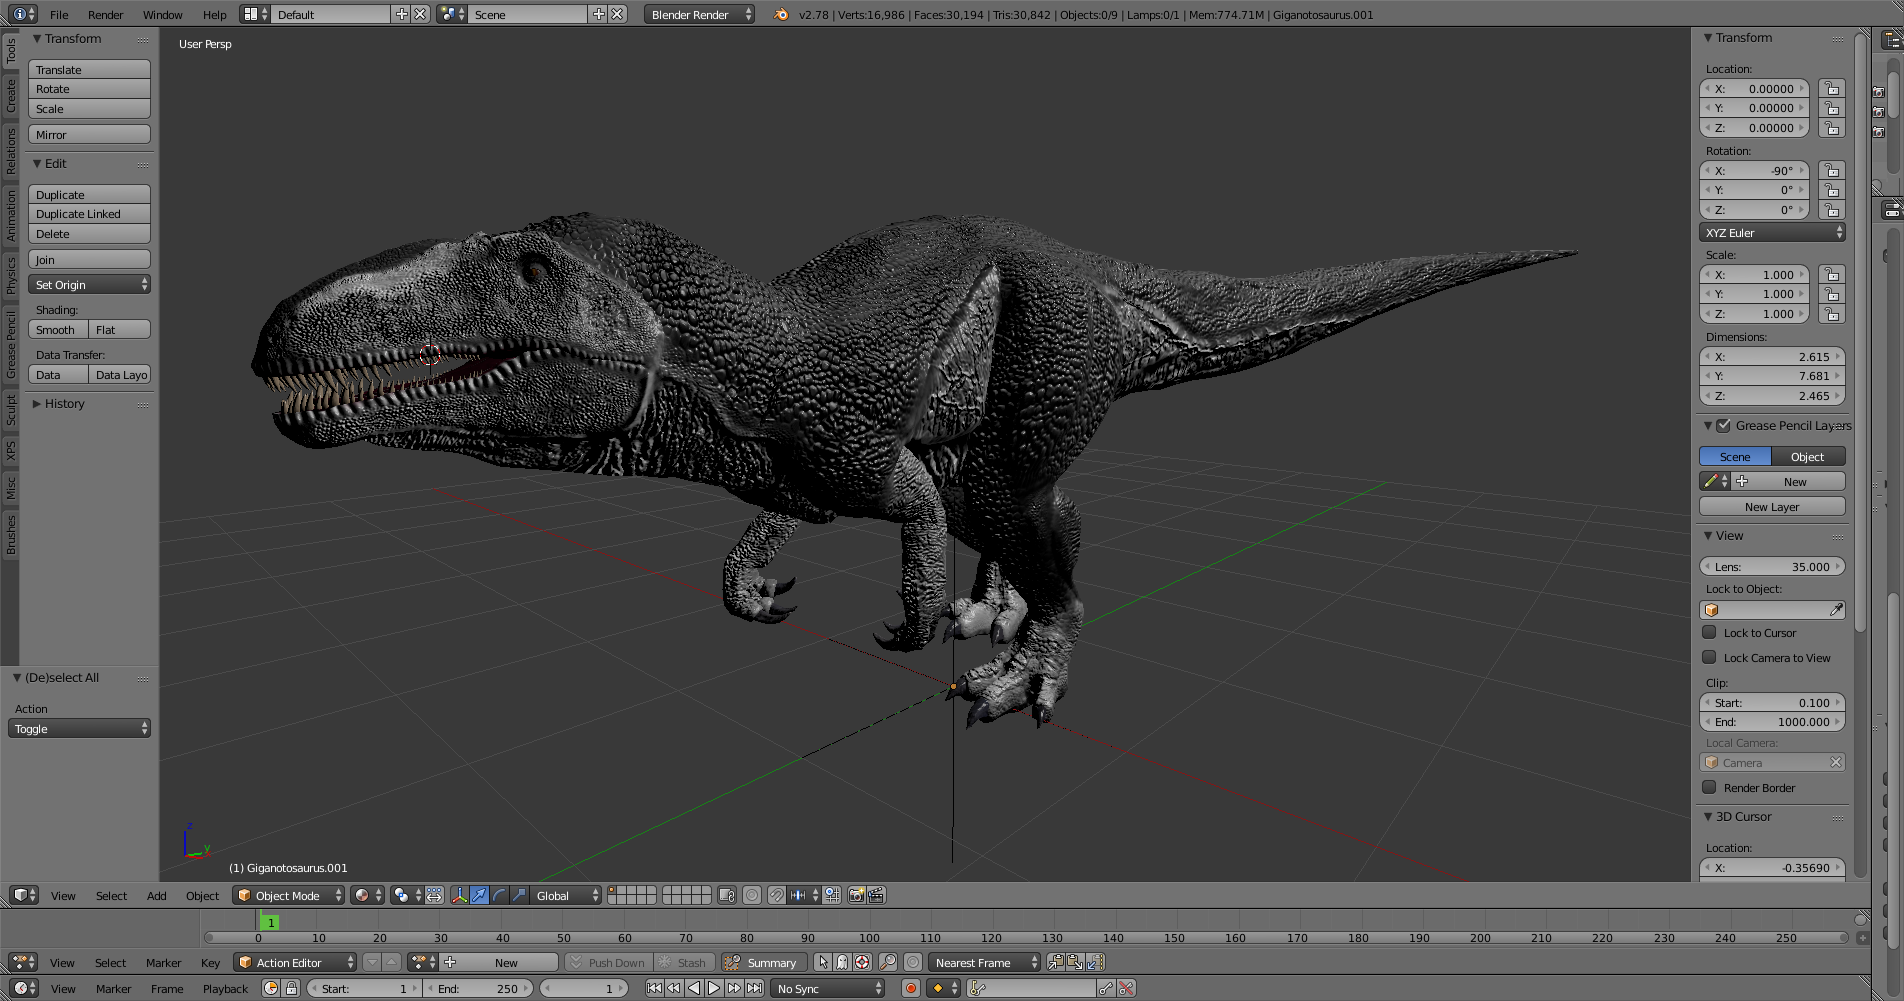
Task: Click the Mirror button
Action: 90,135
